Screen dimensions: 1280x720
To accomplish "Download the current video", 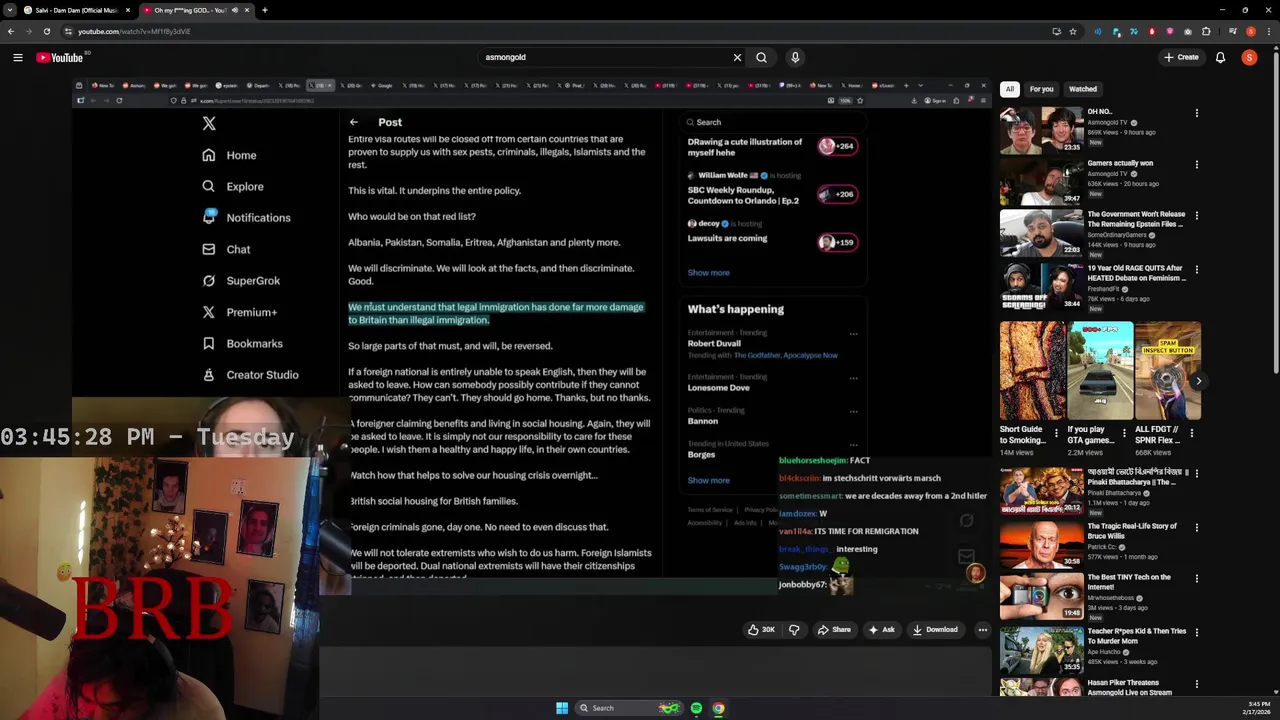I will 935,630.
